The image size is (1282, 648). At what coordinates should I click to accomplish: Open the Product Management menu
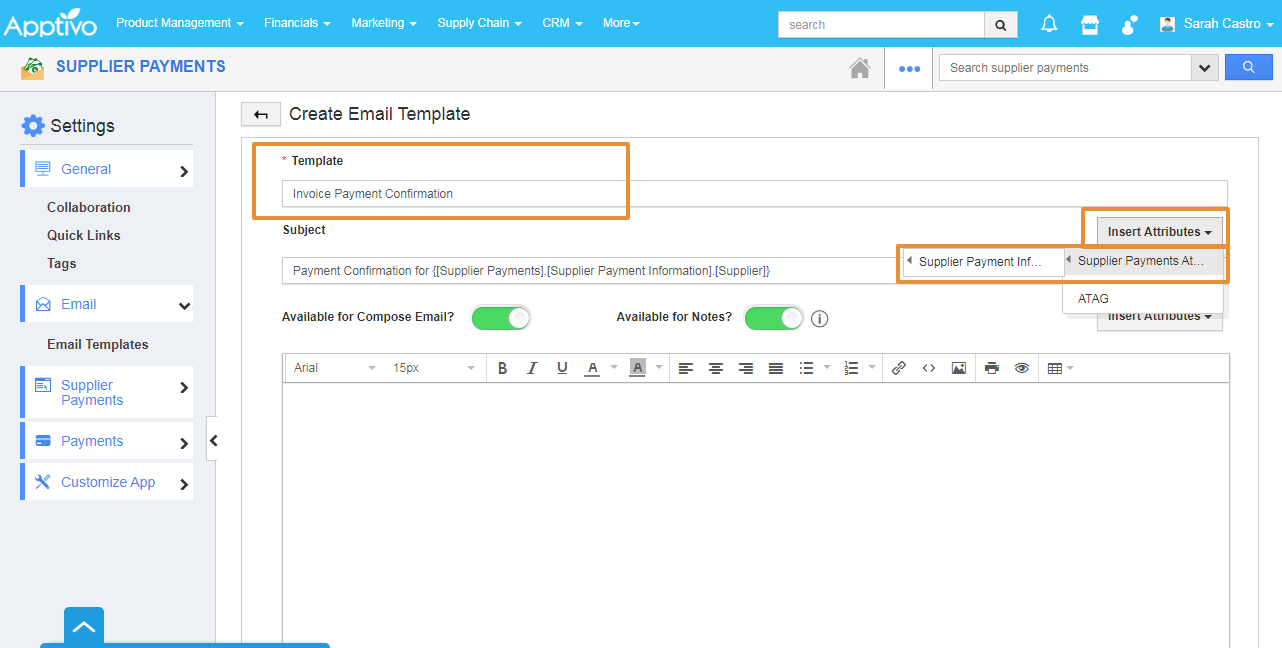180,23
